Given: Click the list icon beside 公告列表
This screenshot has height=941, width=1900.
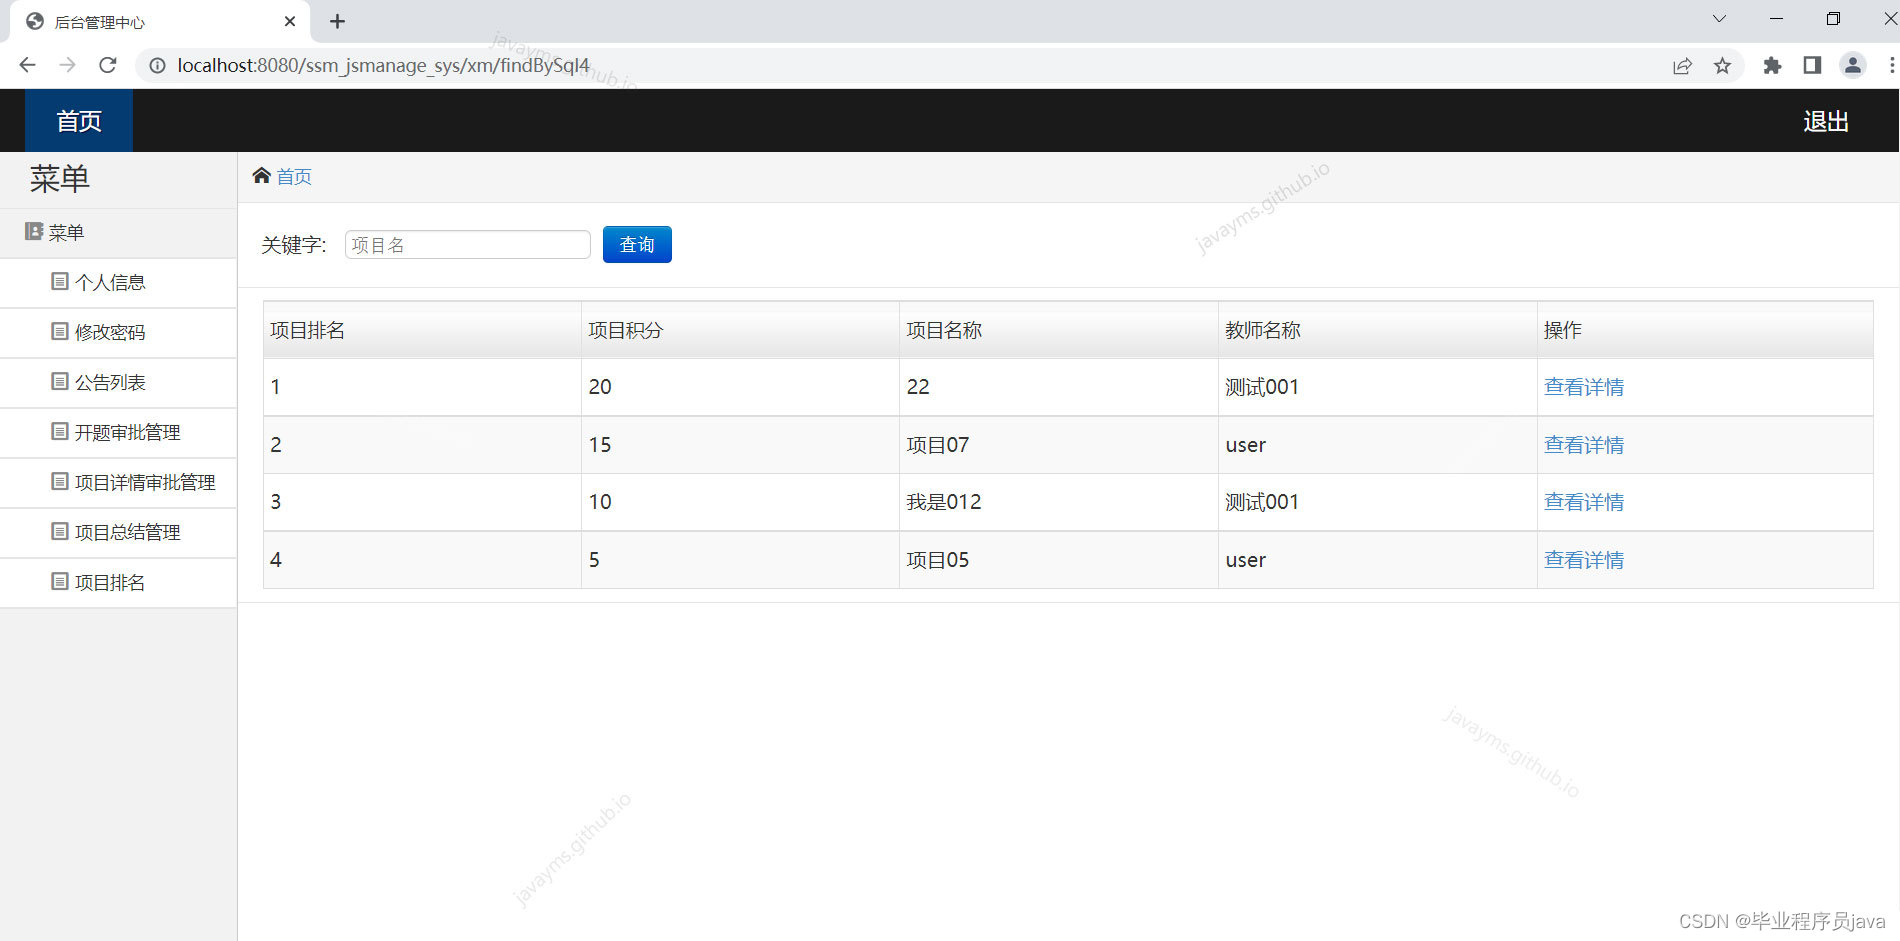Looking at the screenshot, I should tap(60, 382).
